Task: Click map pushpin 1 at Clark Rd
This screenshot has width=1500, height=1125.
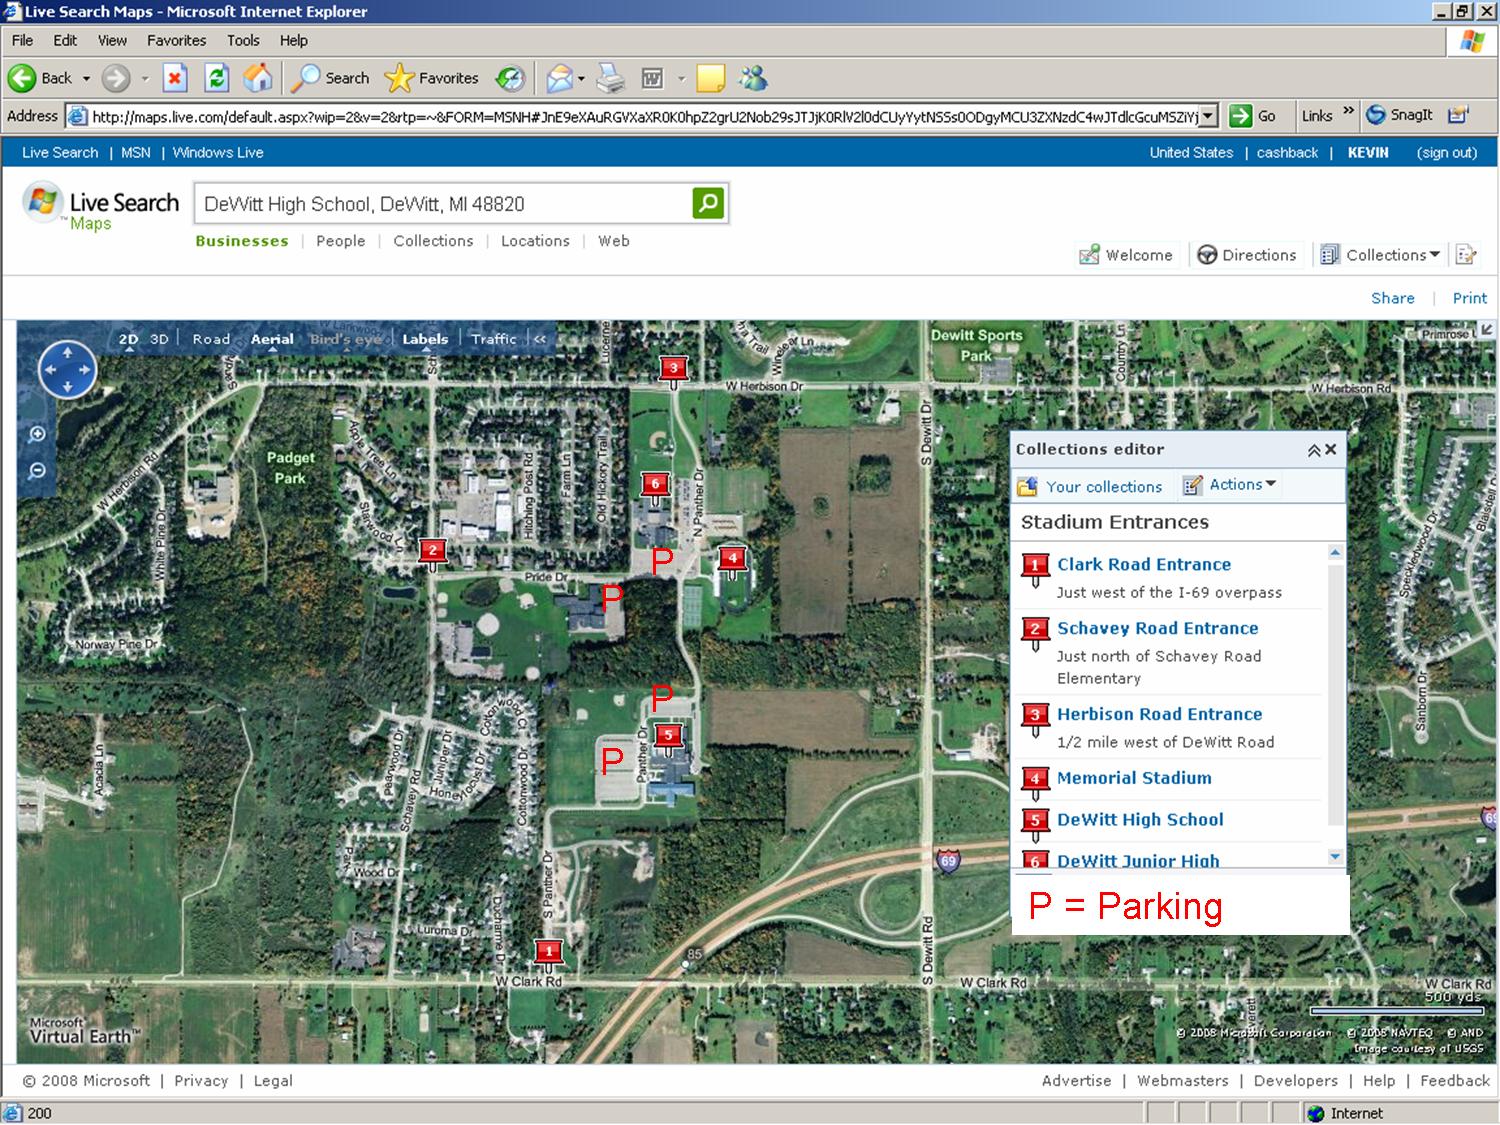Action: [547, 954]
